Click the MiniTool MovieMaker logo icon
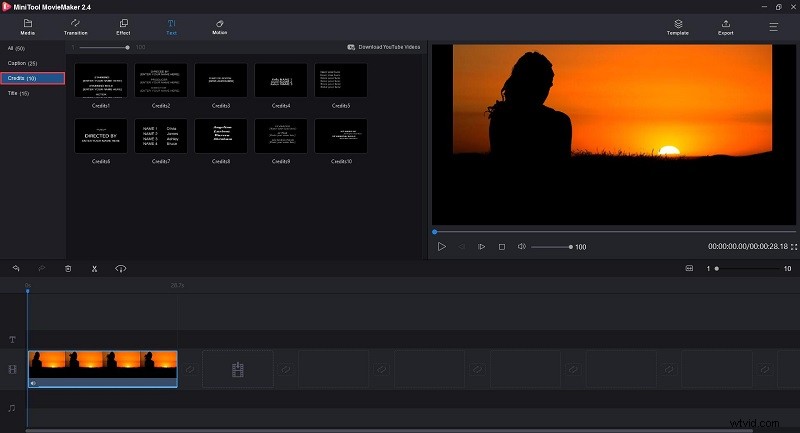The width and height of the screenshot is (800, 433). click(x=6, y=7)
